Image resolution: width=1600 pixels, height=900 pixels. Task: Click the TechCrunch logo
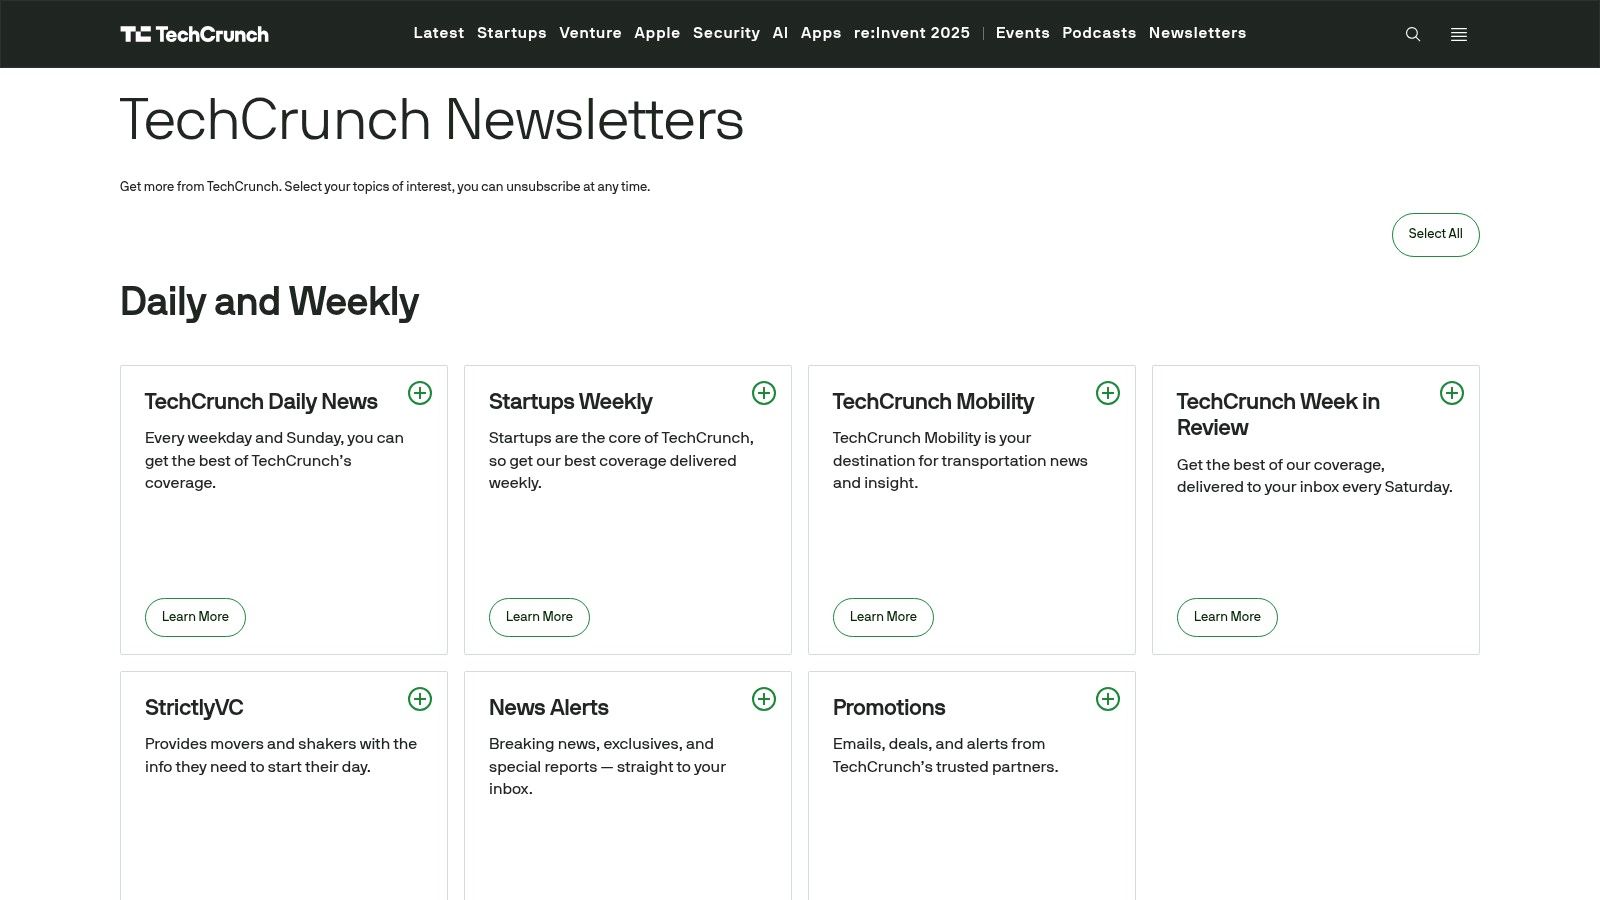(x=194, y=33)
